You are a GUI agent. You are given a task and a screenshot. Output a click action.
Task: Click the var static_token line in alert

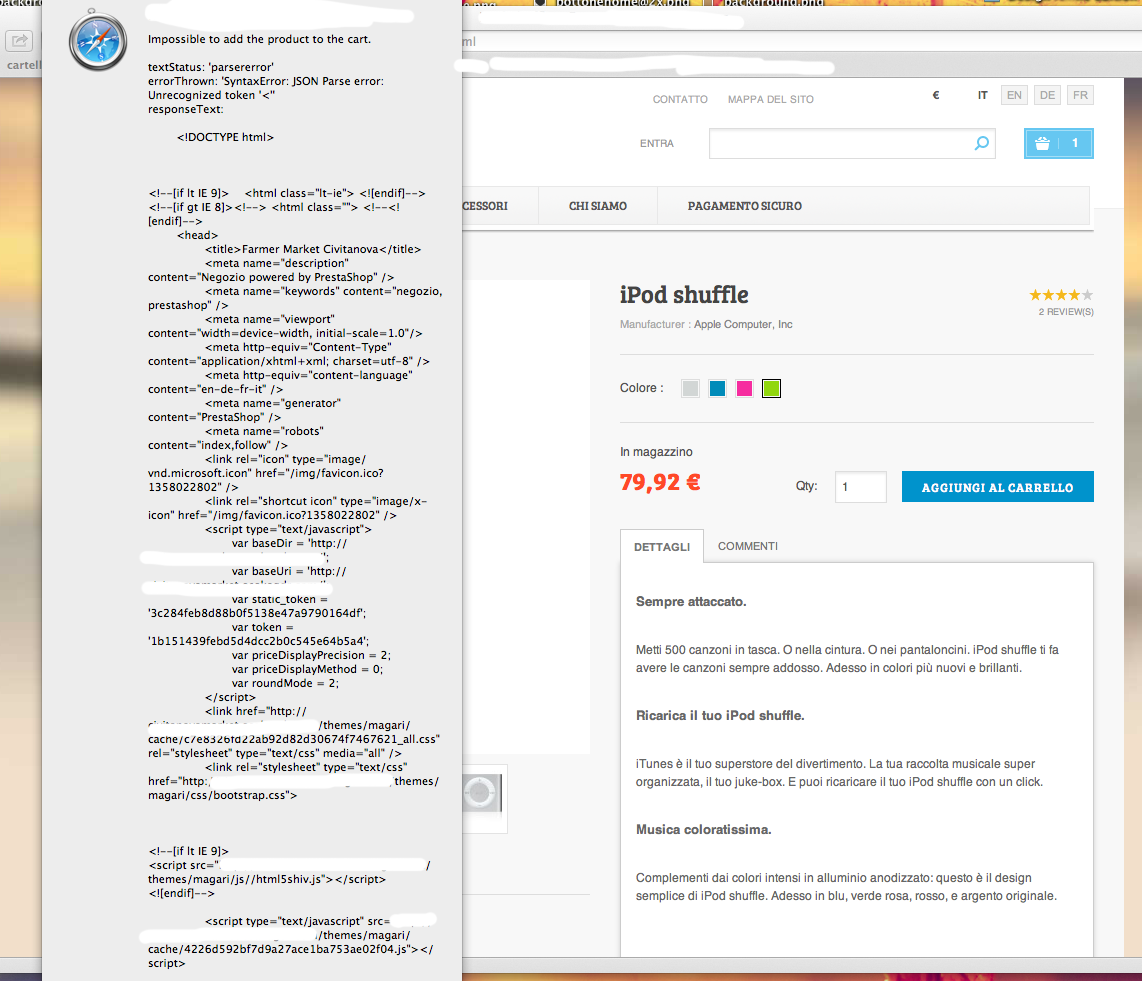click(x=280, y=599)
